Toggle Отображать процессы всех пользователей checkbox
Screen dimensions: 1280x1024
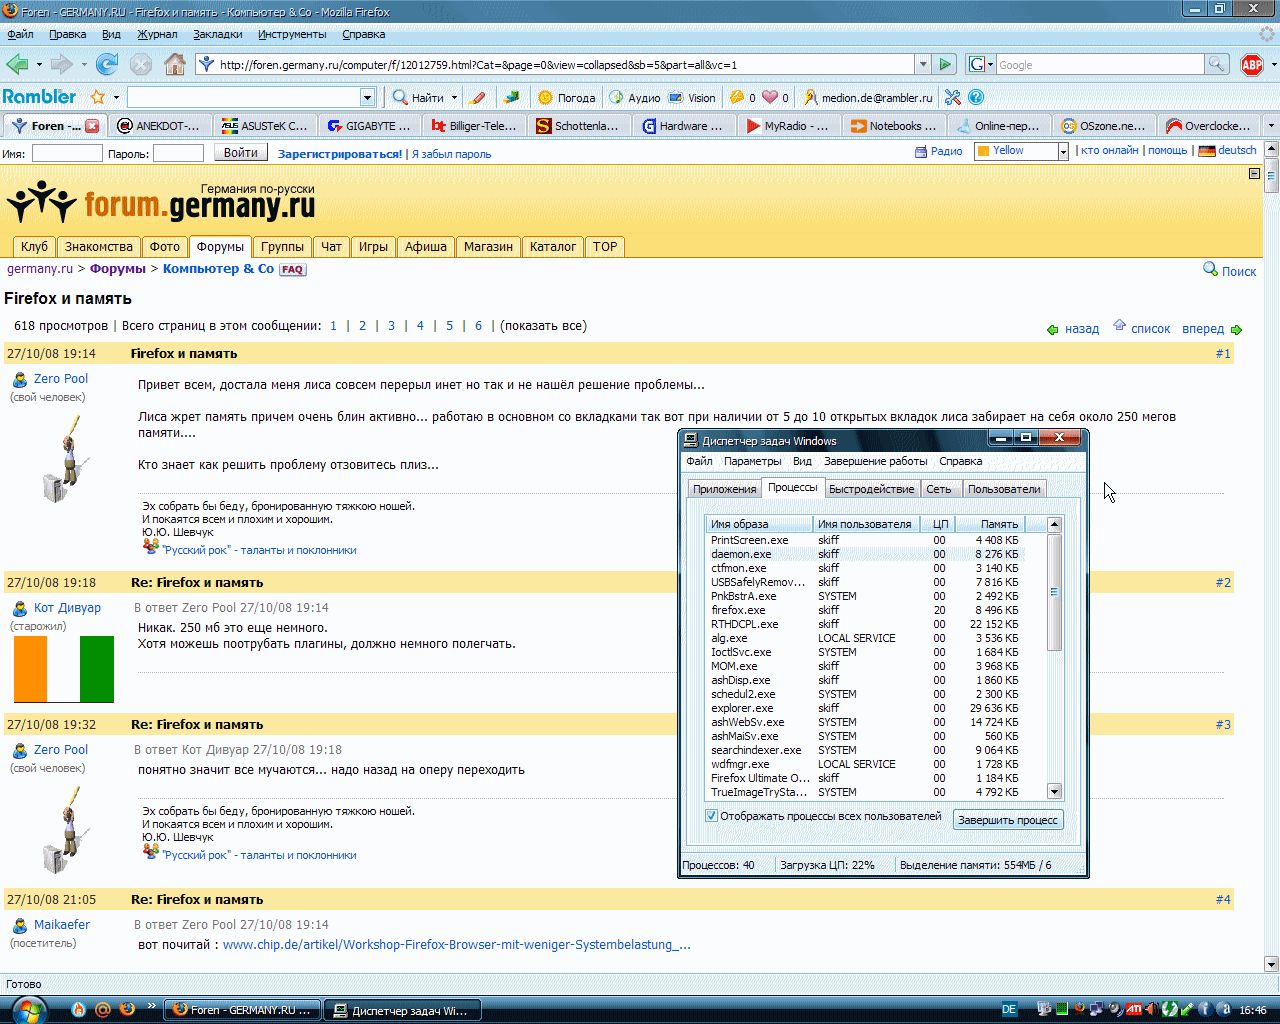click(x=711, y=816)
